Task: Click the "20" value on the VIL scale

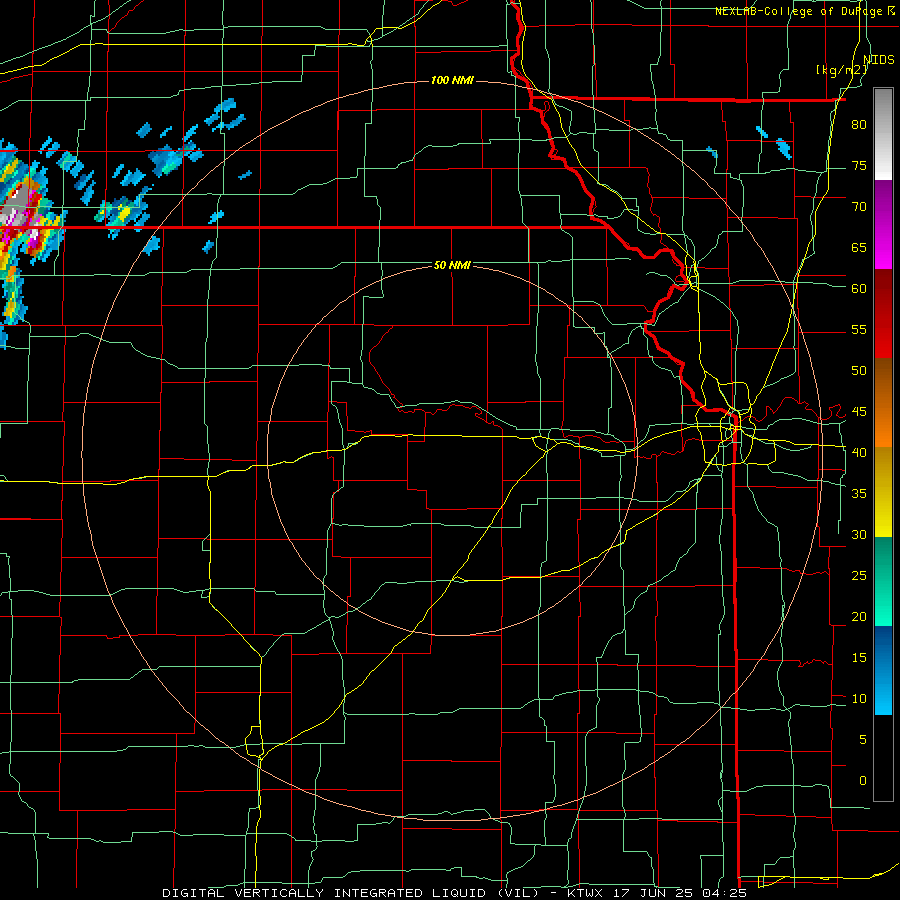Action: pos(859,616)
